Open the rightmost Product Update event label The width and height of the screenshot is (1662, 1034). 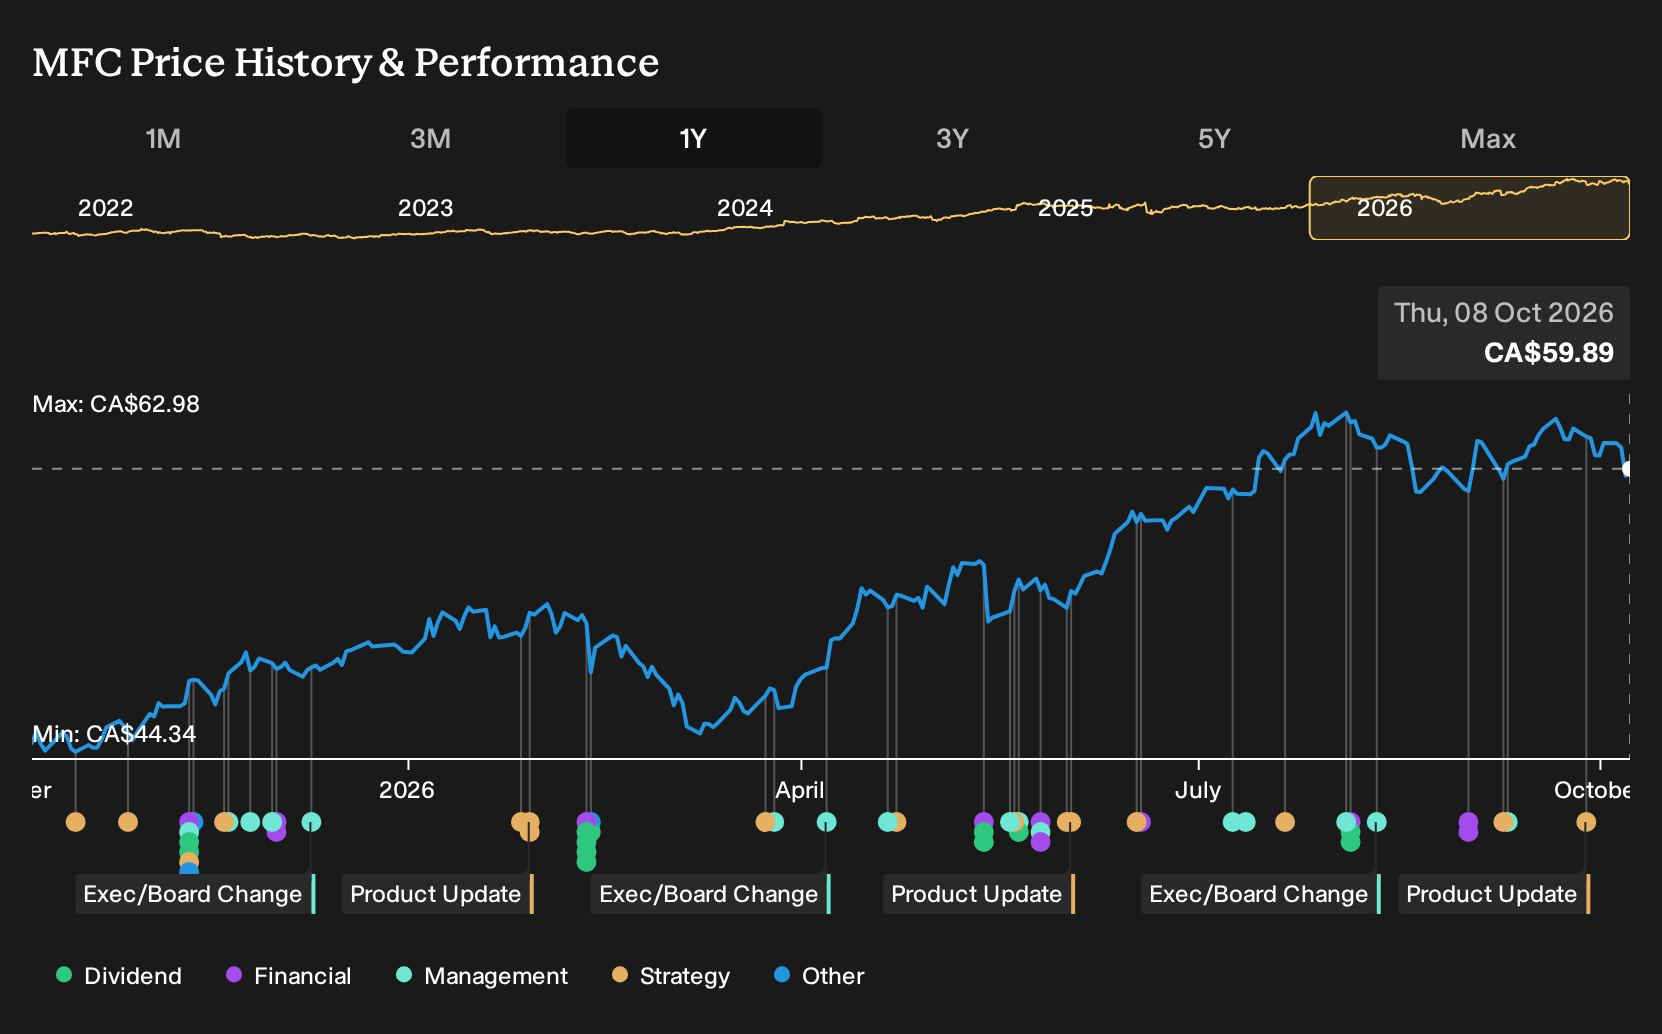pyautogui.click(x=1494, y=894)
